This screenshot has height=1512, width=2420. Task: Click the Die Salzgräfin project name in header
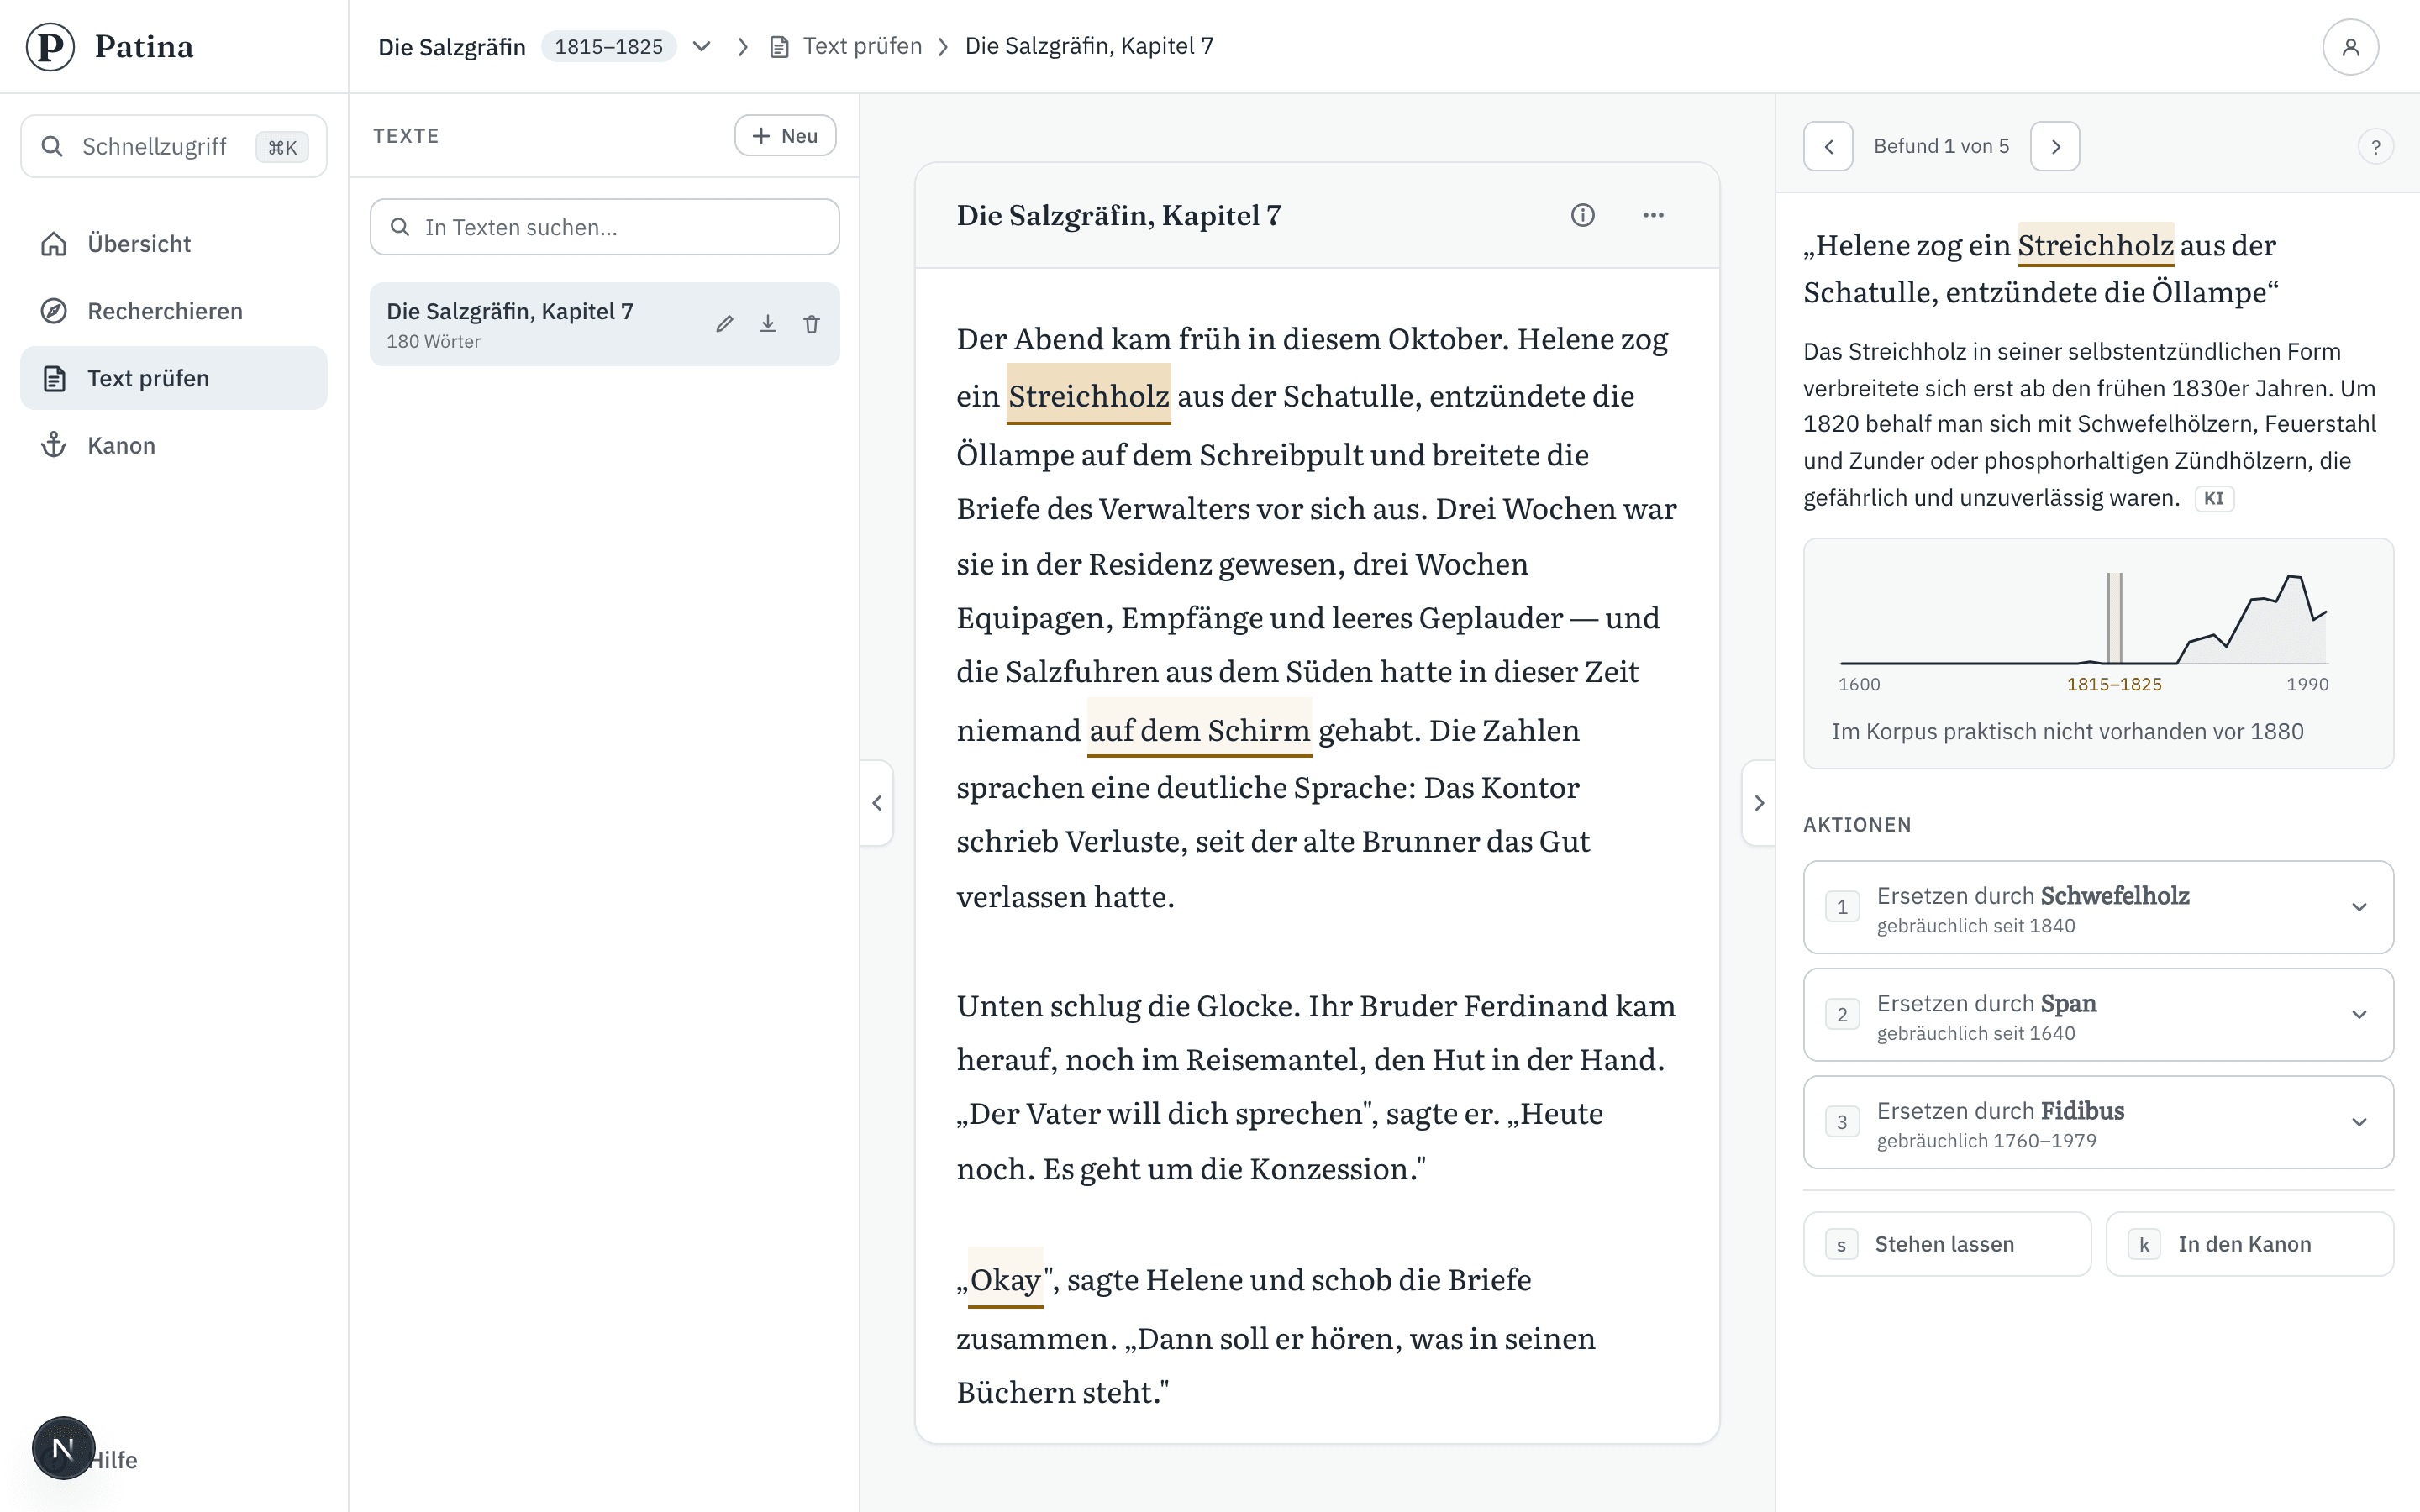click(452, 47)
